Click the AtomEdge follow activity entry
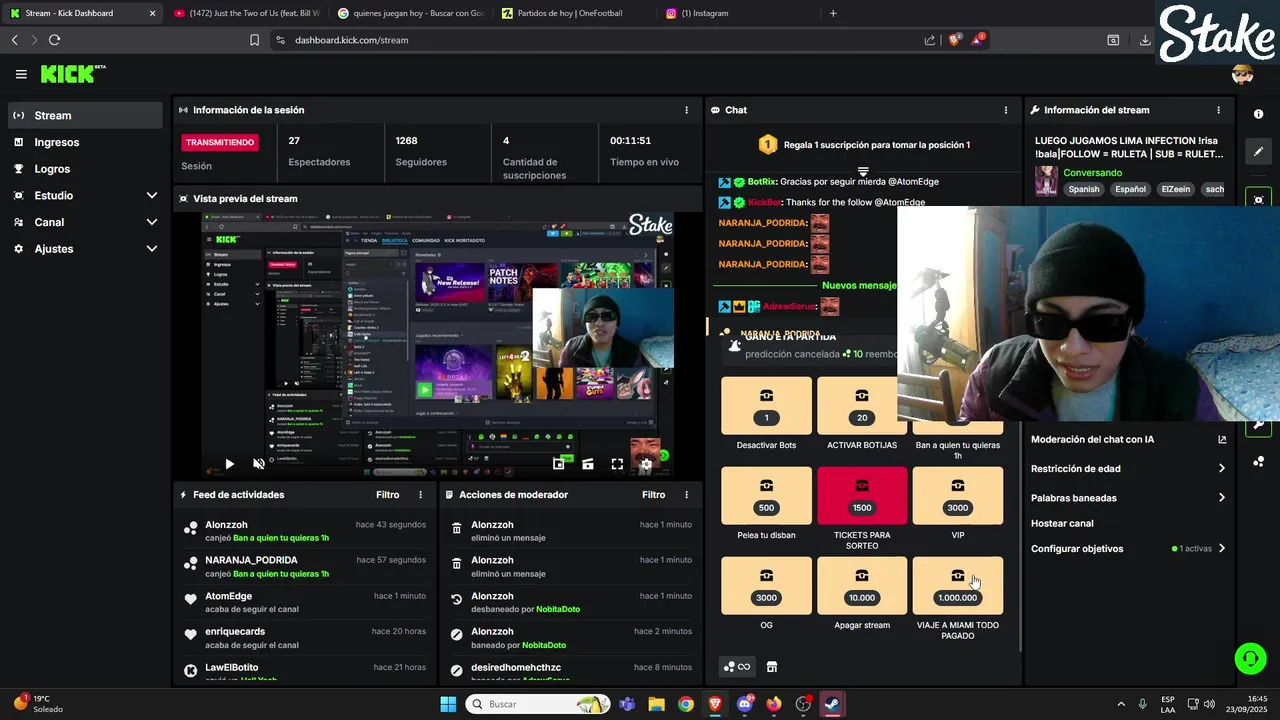The width and height of the screenshot is (1280, 720). [x=305, y=602]
